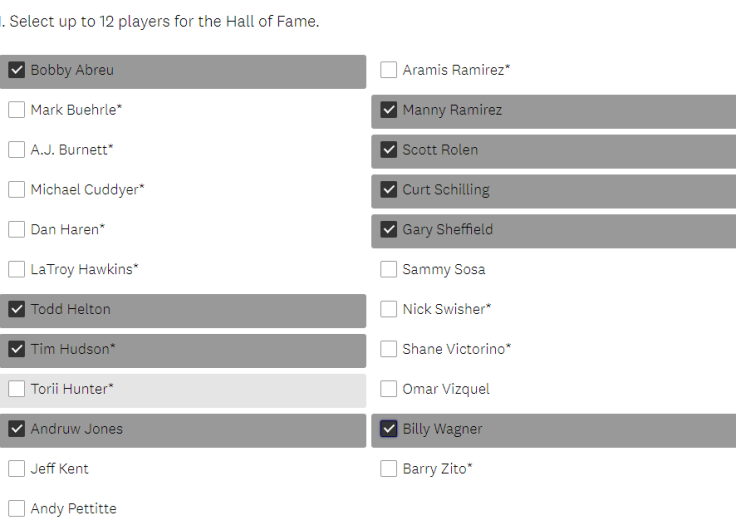736x525 pixels.
Task: Tick the Jeff Kent checkbox
Action: [x=17, y=469]
